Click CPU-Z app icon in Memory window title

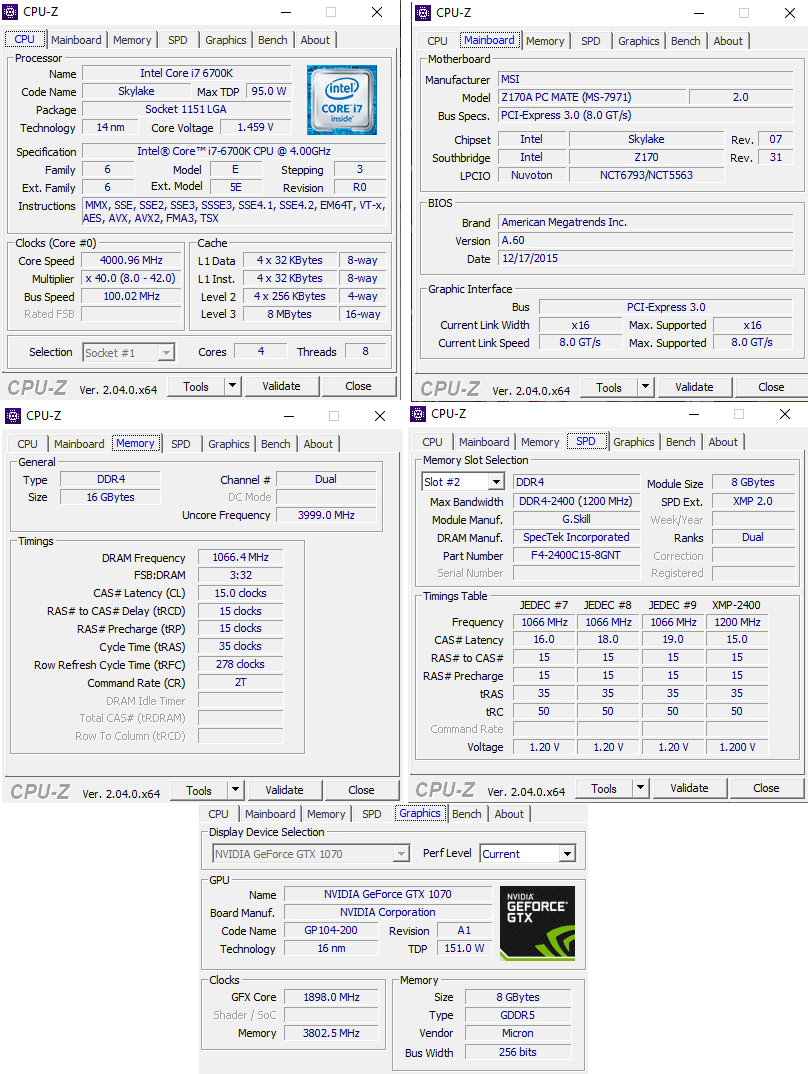pyautogui.click(x=13, y=416)
